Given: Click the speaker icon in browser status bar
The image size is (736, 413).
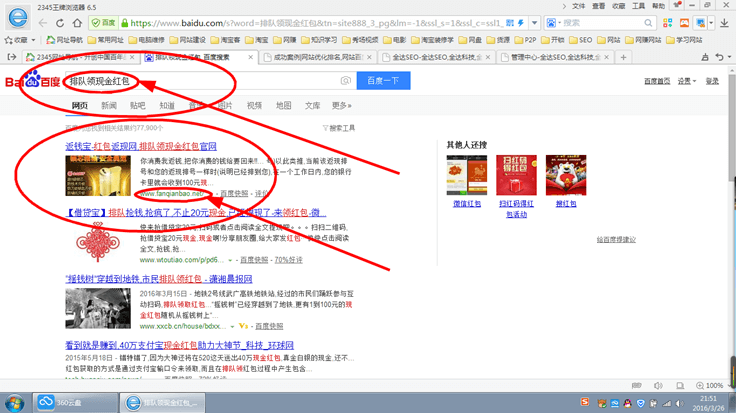Looking at the screenshot, I should (658, 385).
